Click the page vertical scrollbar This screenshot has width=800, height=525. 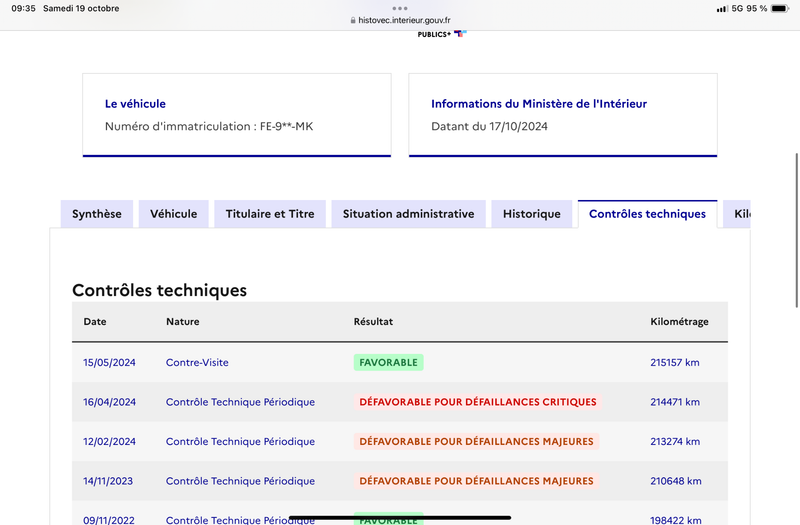coord(796,230)
